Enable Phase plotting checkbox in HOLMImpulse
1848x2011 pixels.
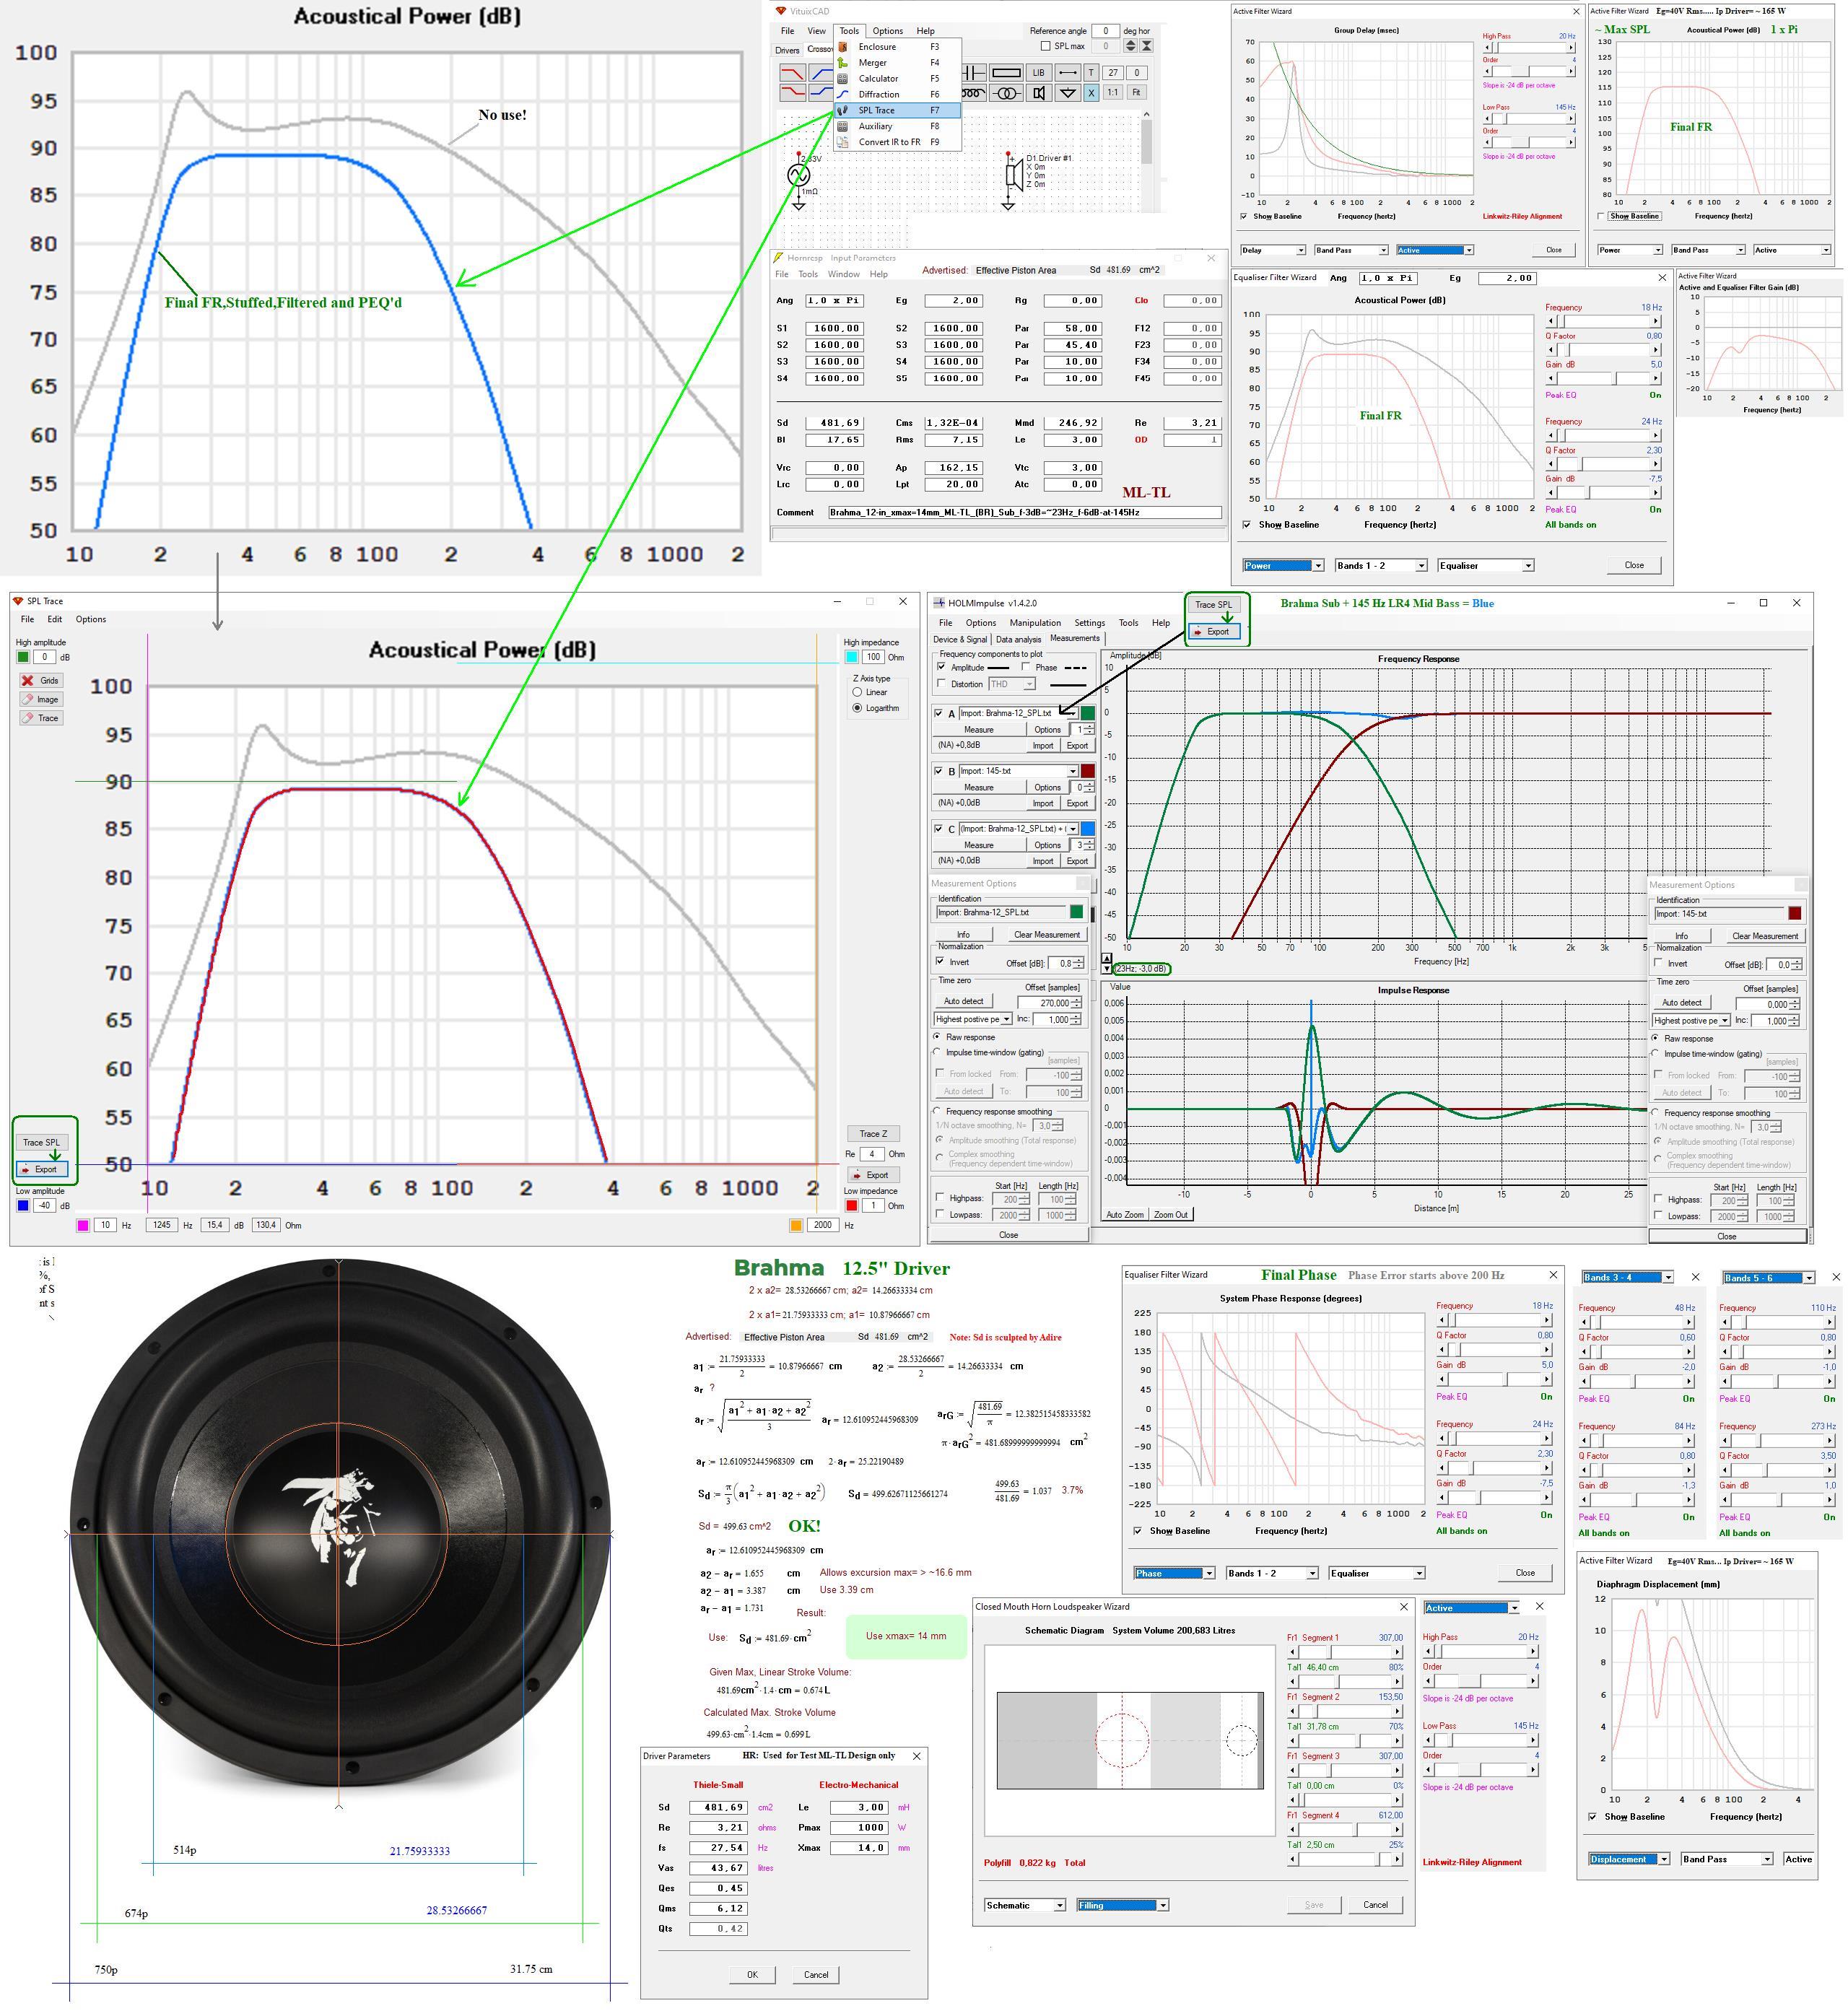pyautogui.click(x=1026, y=667)
